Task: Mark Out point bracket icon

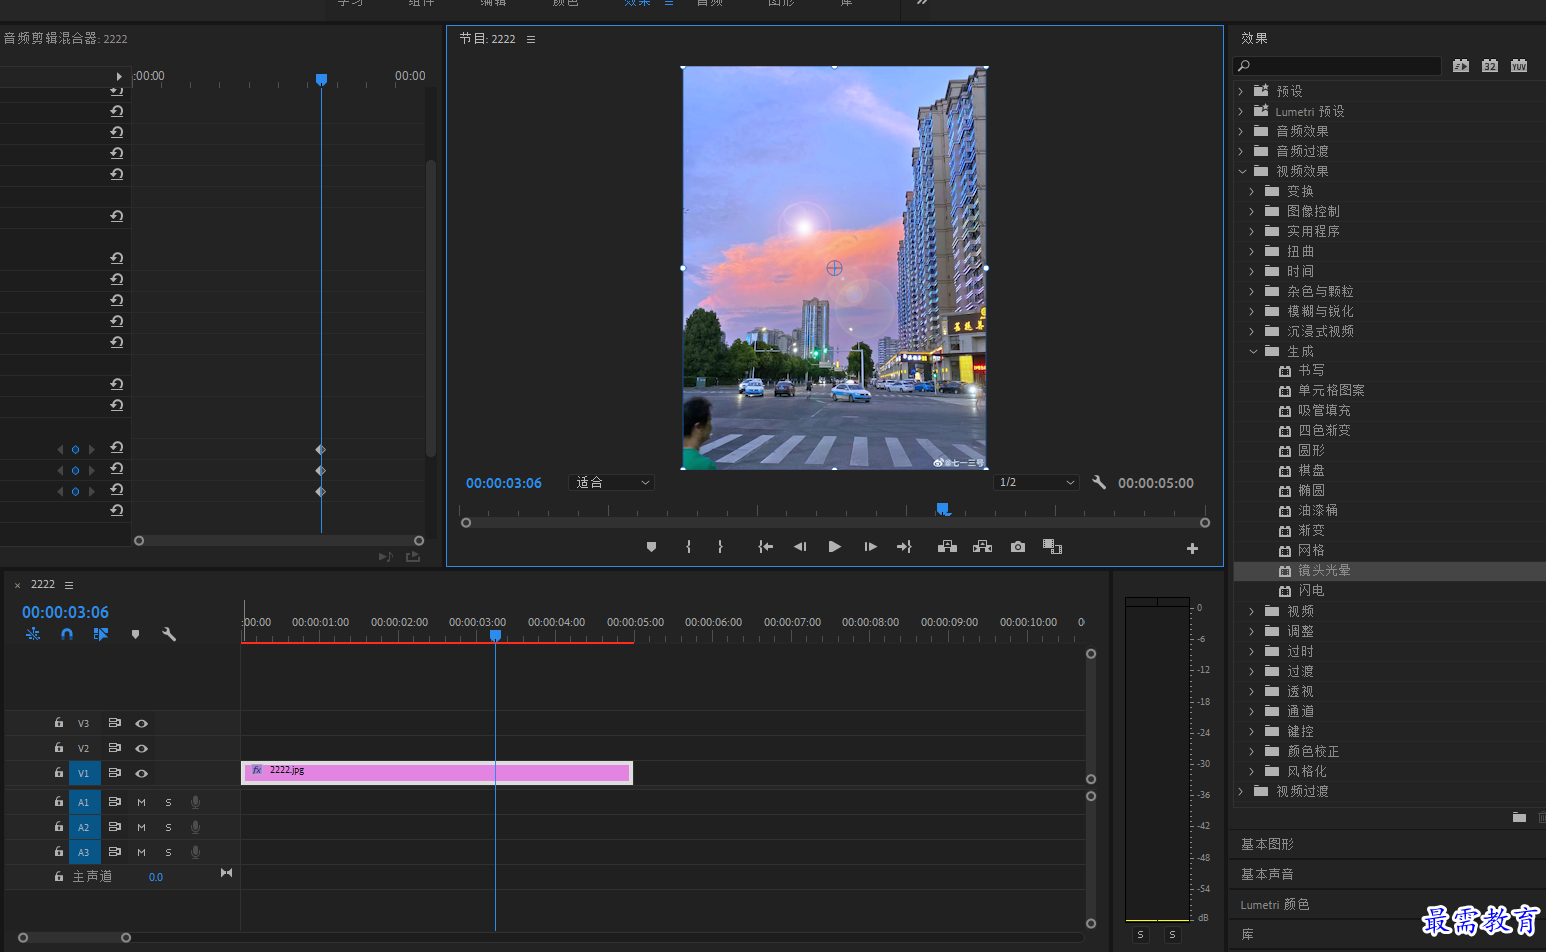Action: click(x=720, y=547)
